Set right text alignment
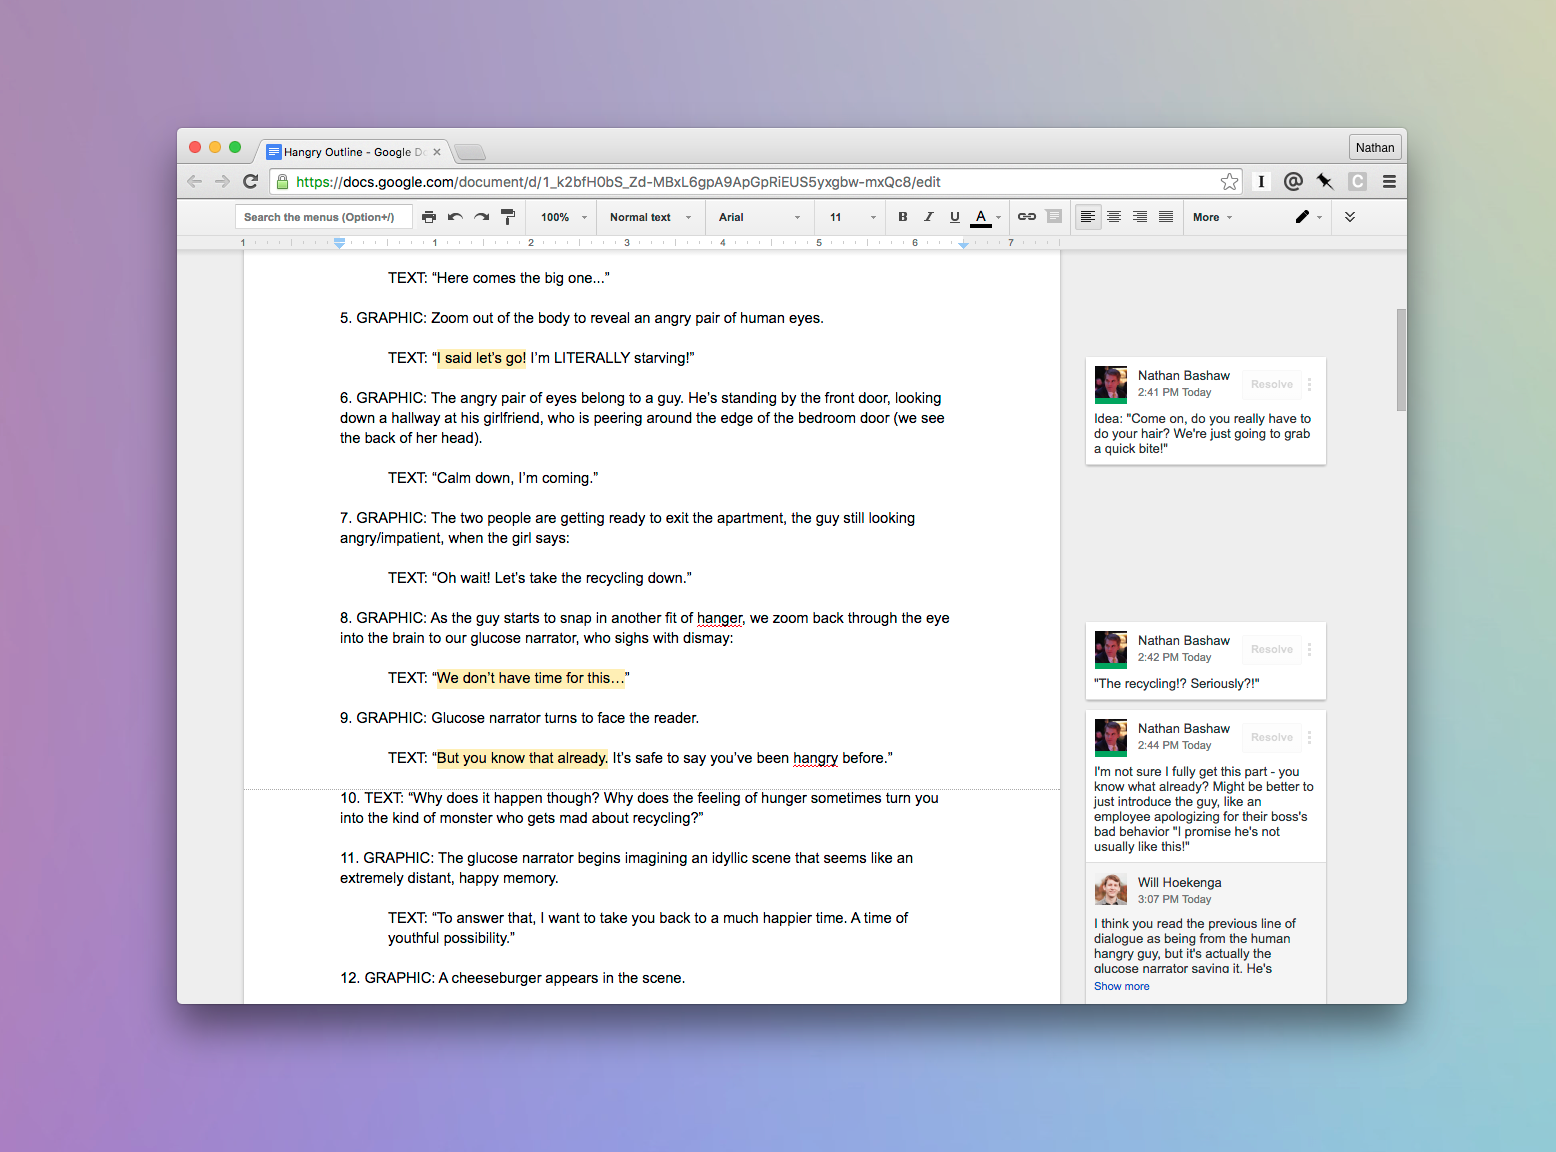The image size is (1556, 1152). coord(1140,217)
